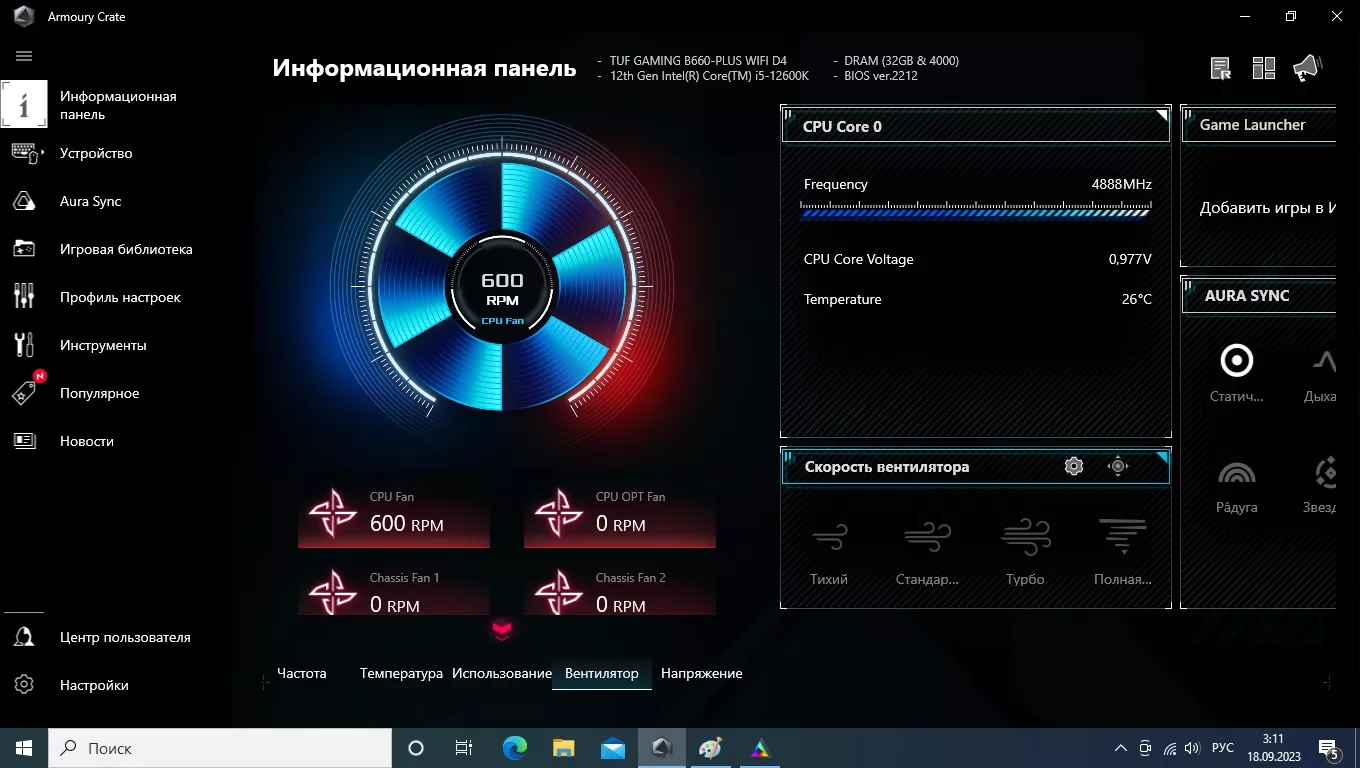This screenshot has height=768, width=1360.
Task: Click left edge page arrow on tab bar
Action: [x=265, y=682]
